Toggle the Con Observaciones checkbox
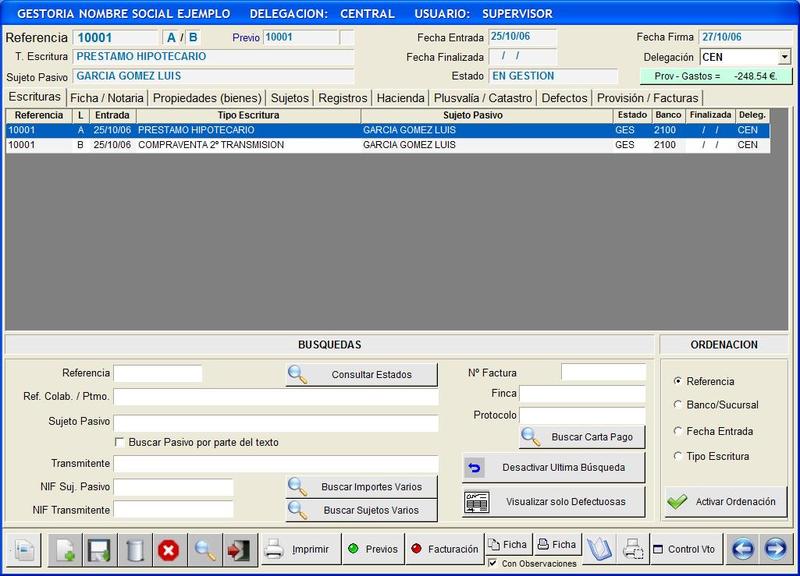Viewport: 800px width, 576px height. [x=493, y=564]
